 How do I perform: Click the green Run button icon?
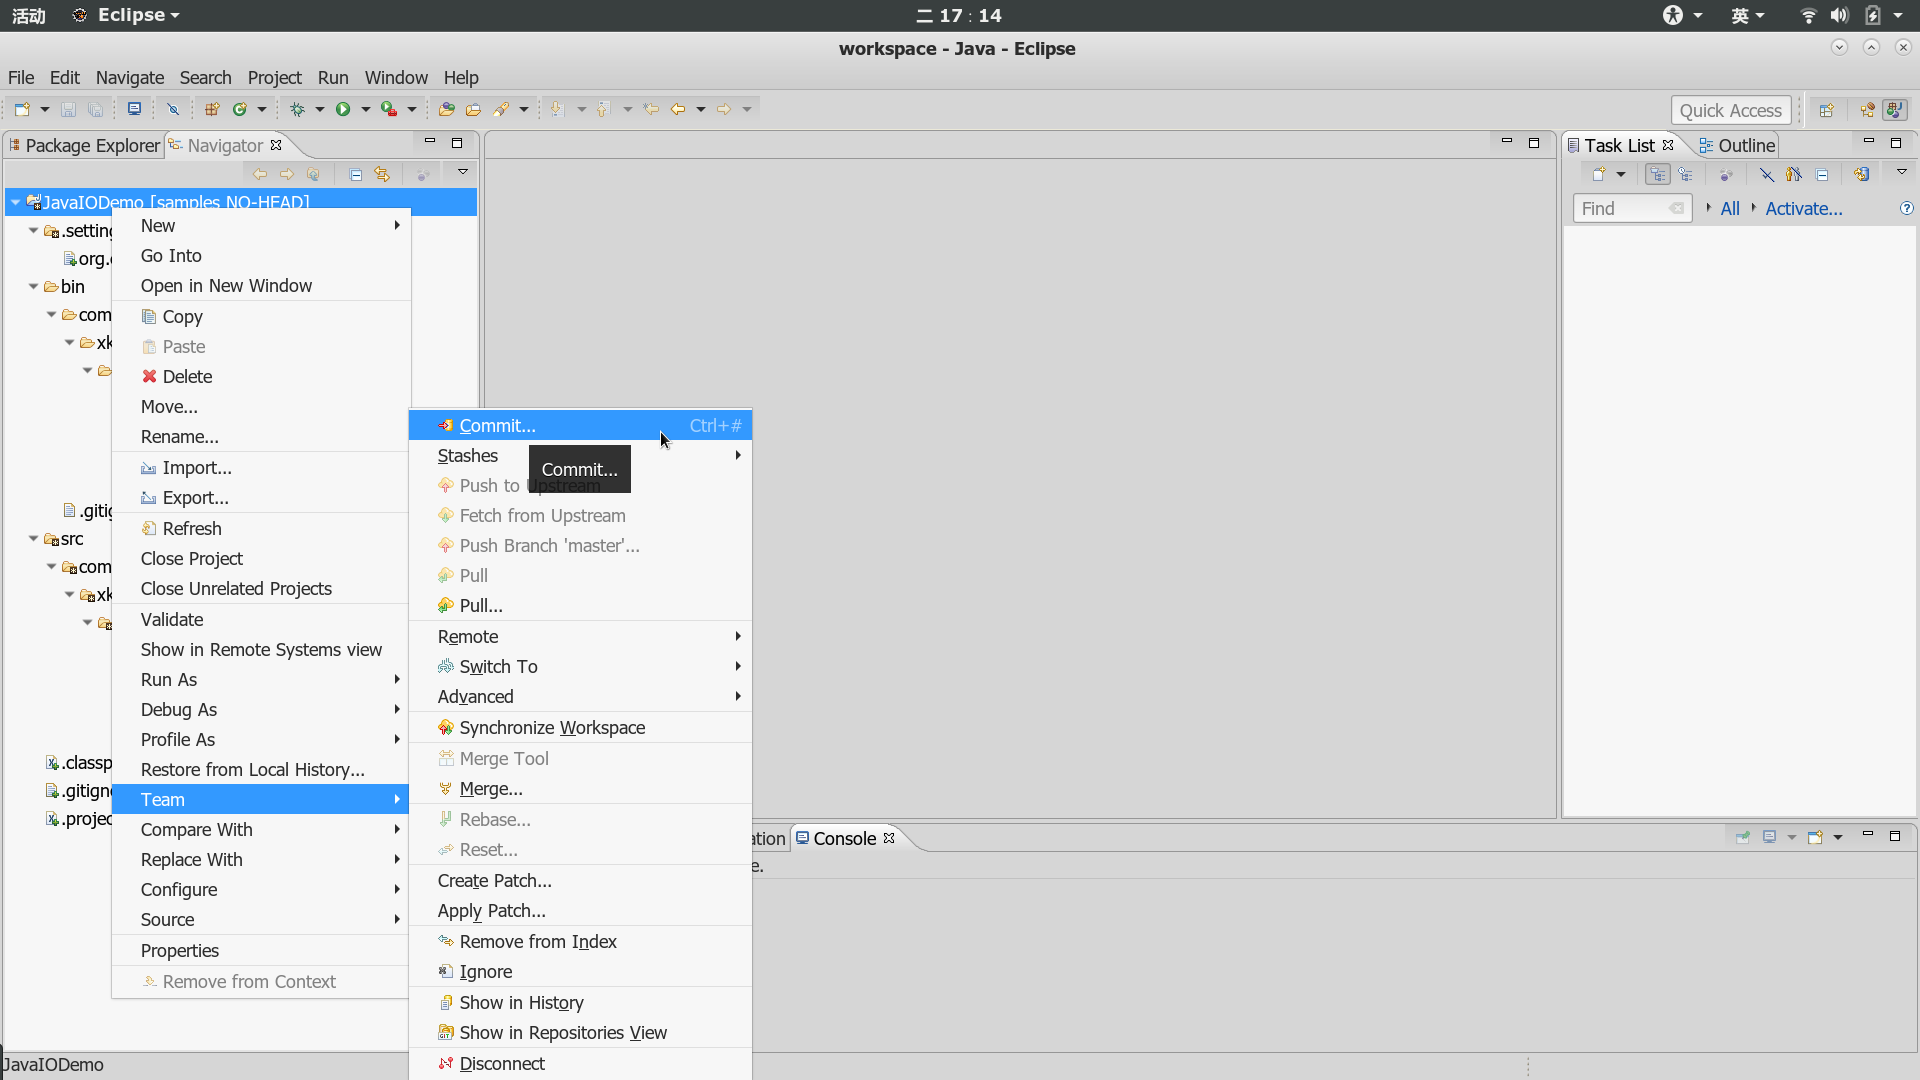pyautogui.click(x=343, y=109)
